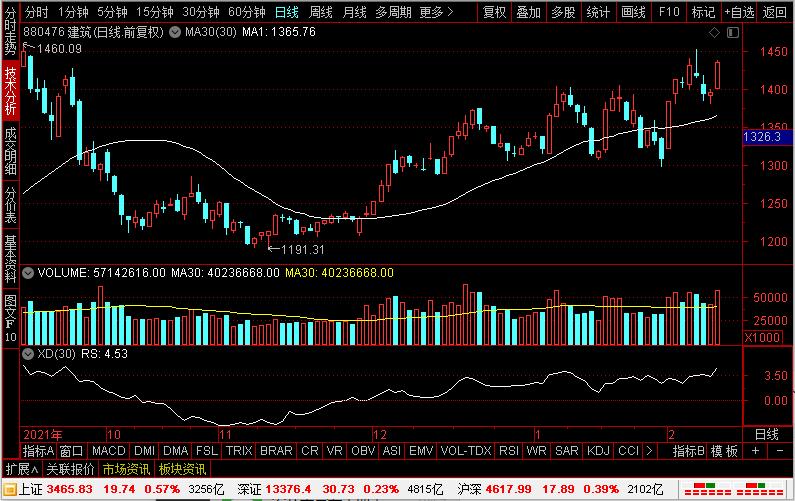The height and width of the screenshot is (501, 795).
Task: Expand the 更多 period menu
Action: (x=436, y=12)
